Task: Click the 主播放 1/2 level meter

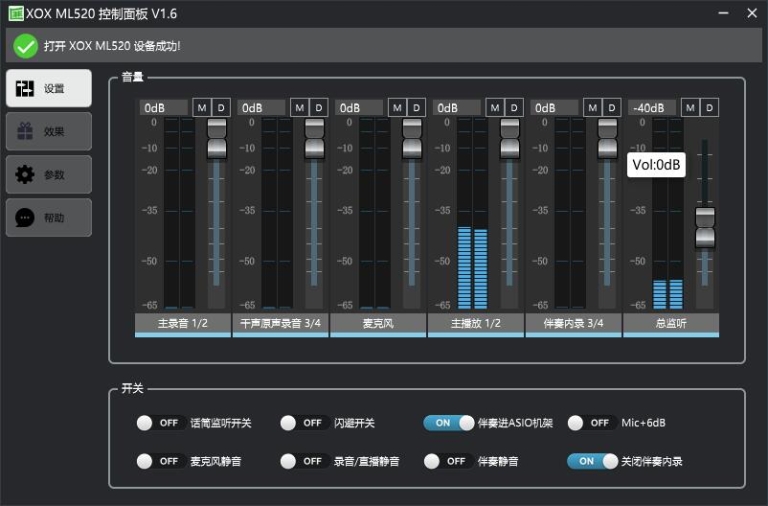Action: (x=473, y=213)
